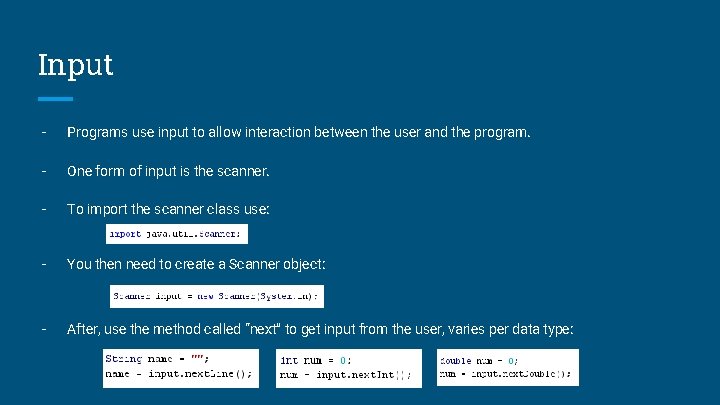This screenshot has height=405, width=720.
Task: Click the blue accent line under title
Action: click(x=55, y=99)
